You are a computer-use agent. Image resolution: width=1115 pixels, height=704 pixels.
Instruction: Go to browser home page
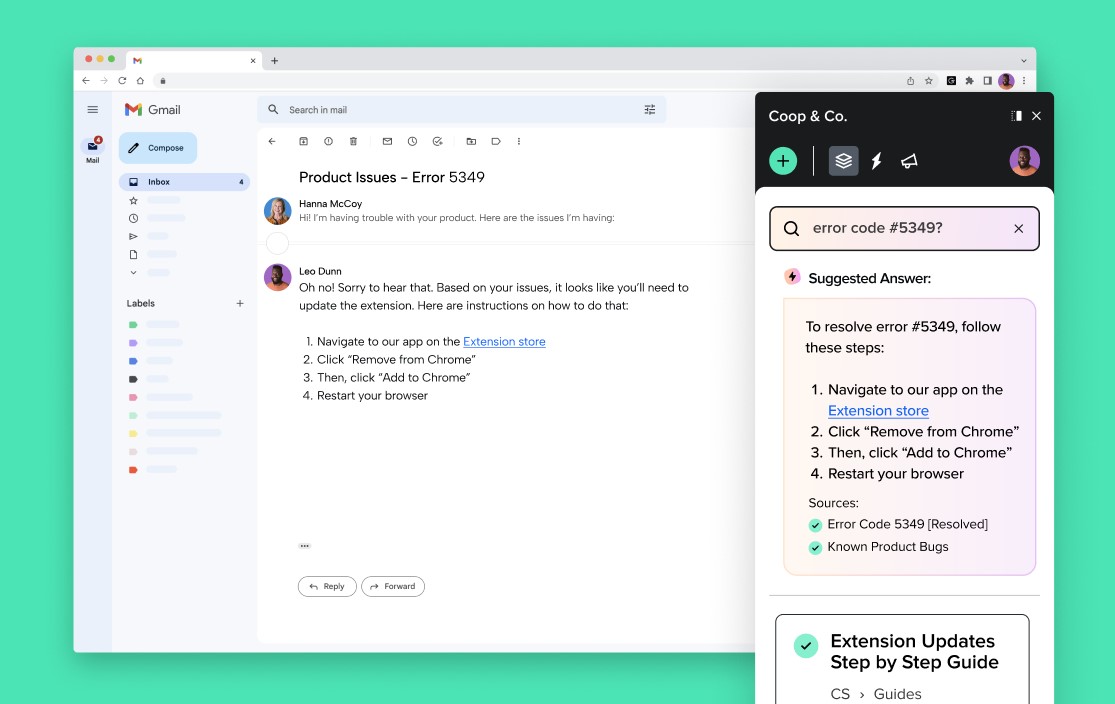pyautogui.click(x=140, y=80)
